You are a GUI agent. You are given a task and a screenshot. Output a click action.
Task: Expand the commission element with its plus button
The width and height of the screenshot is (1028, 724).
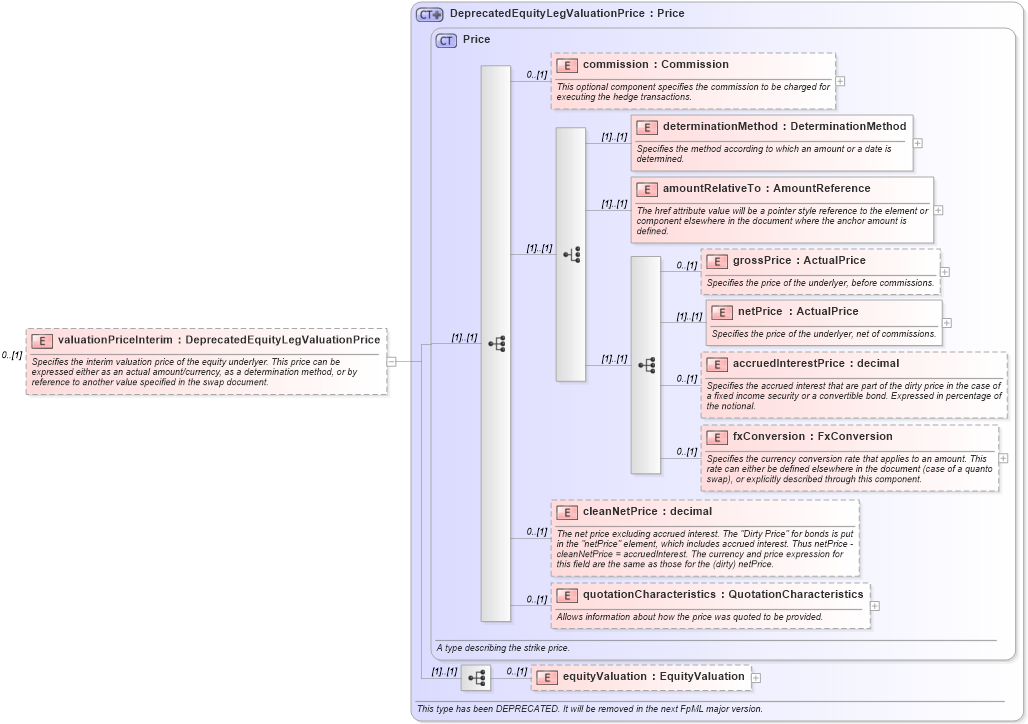[x=841, y=81]
